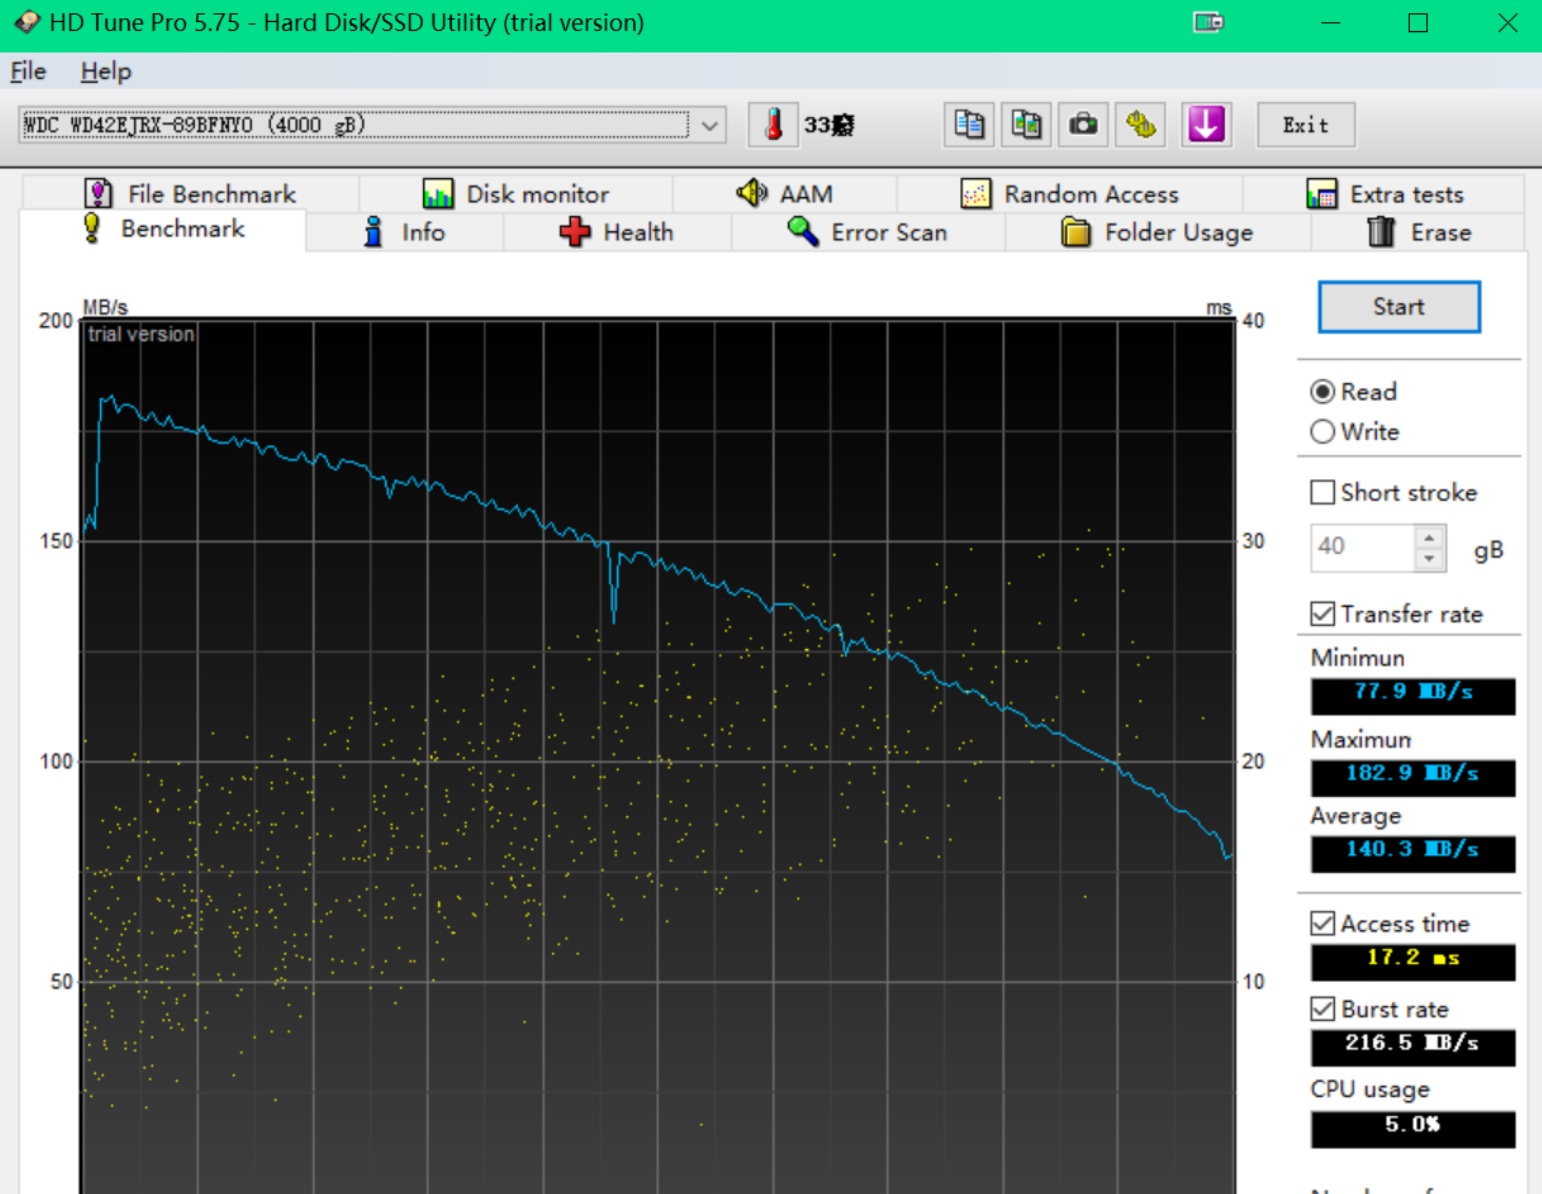Image resolution: width=1542 pixels, height=1194 pixels.
Task: Click the purple download arrow icon
Action: pos(1206,125)
